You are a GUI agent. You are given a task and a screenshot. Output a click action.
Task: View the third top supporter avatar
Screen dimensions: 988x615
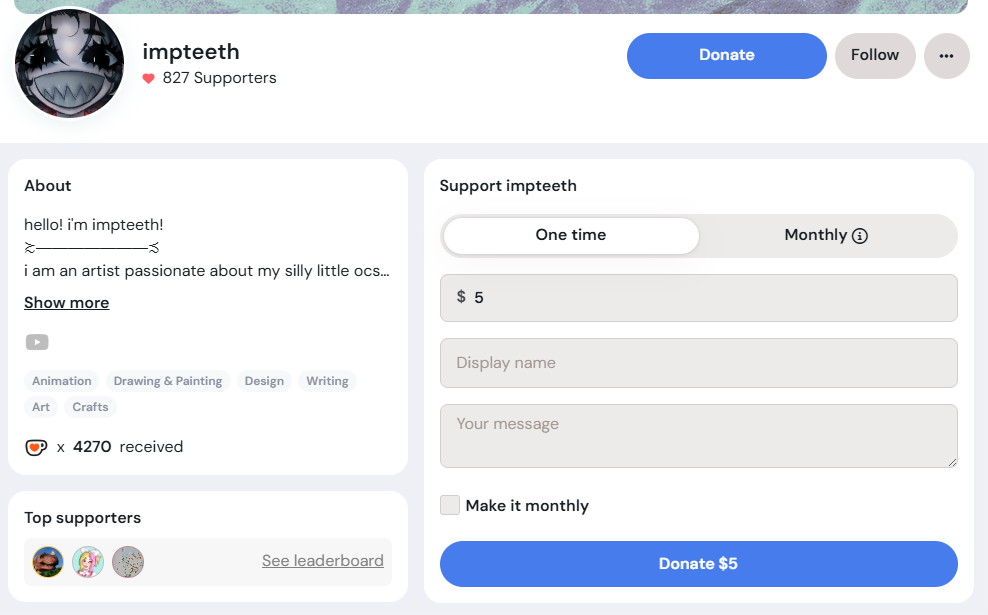[x=128, y=561]
